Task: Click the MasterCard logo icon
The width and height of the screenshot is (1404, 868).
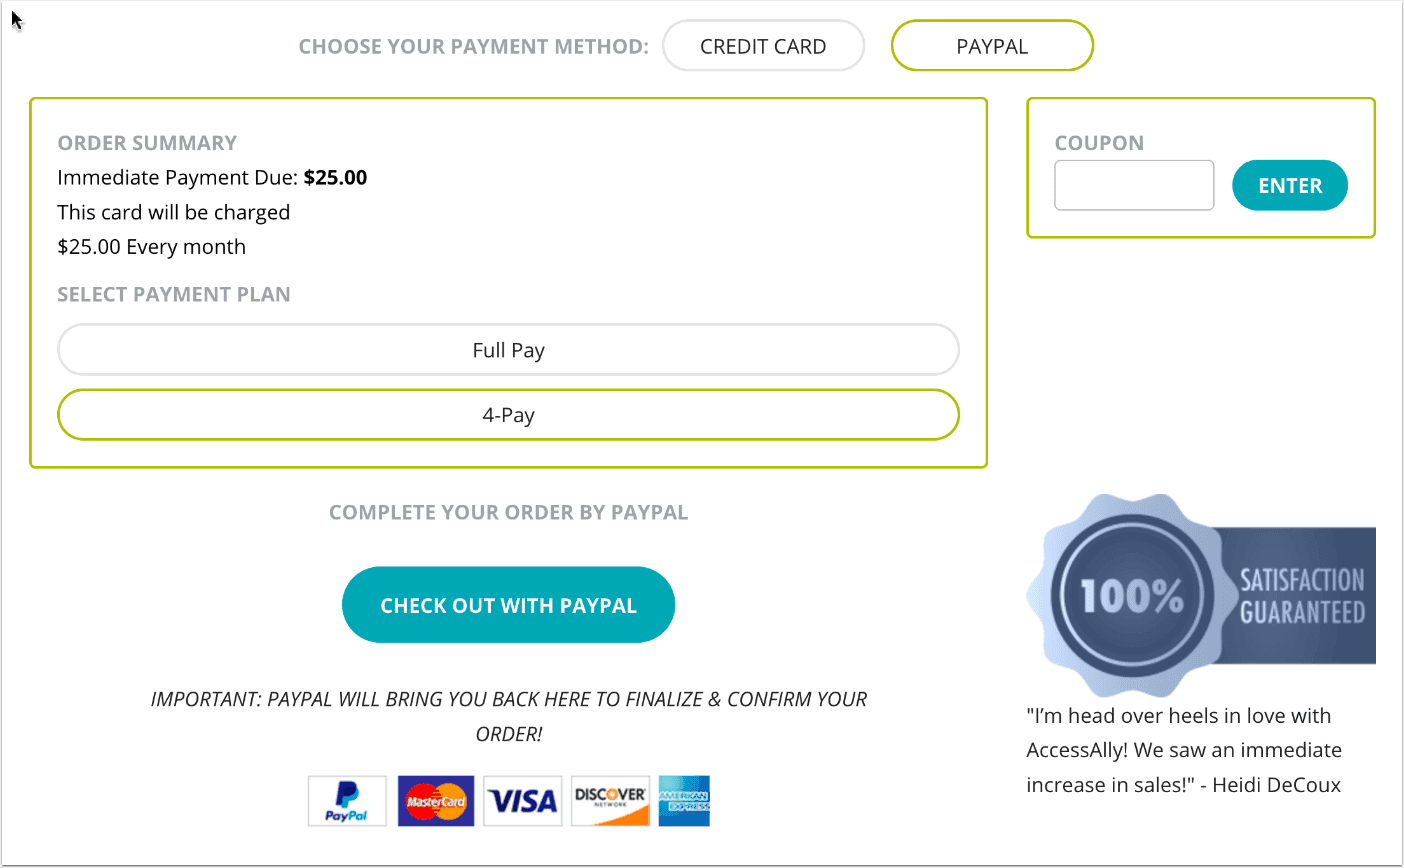Action: point(436,801)
